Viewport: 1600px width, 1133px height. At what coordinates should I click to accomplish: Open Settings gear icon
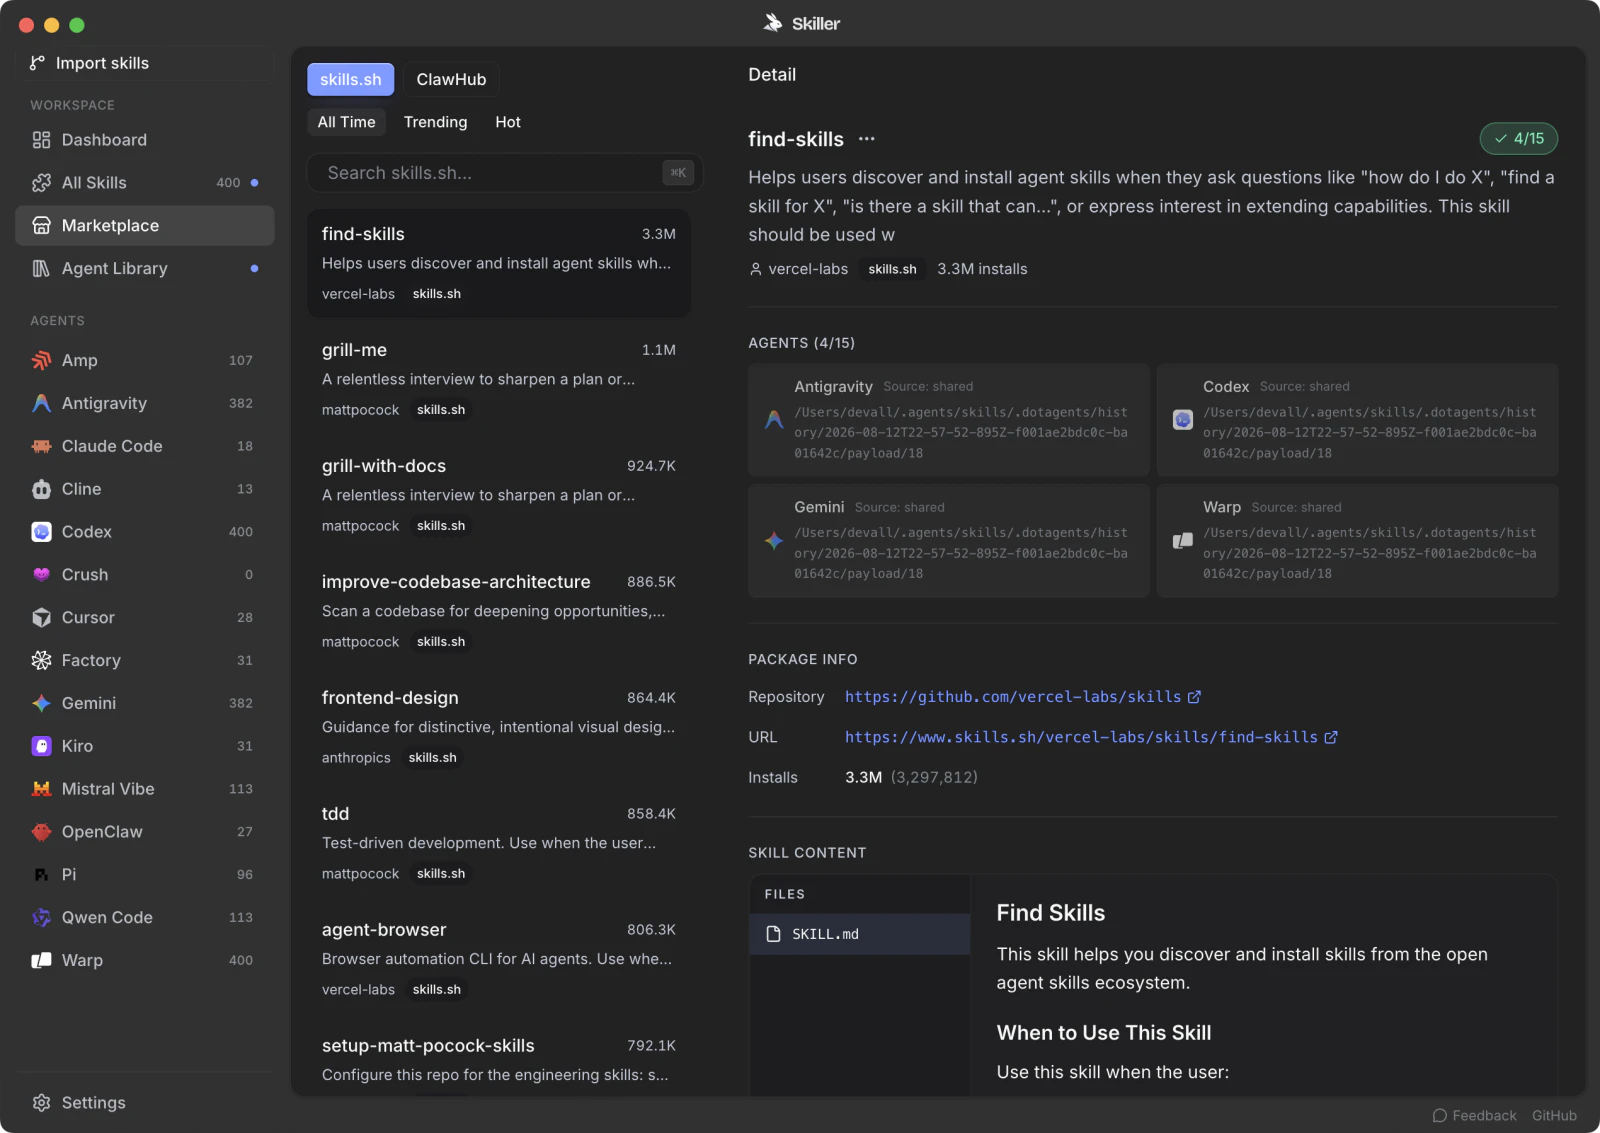(41, 1103)
